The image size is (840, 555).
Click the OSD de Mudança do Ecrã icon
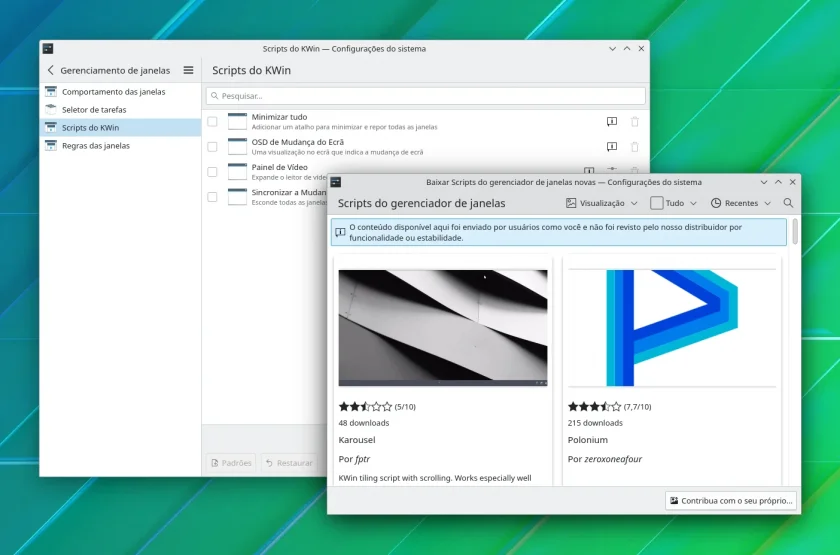[237, 147]
